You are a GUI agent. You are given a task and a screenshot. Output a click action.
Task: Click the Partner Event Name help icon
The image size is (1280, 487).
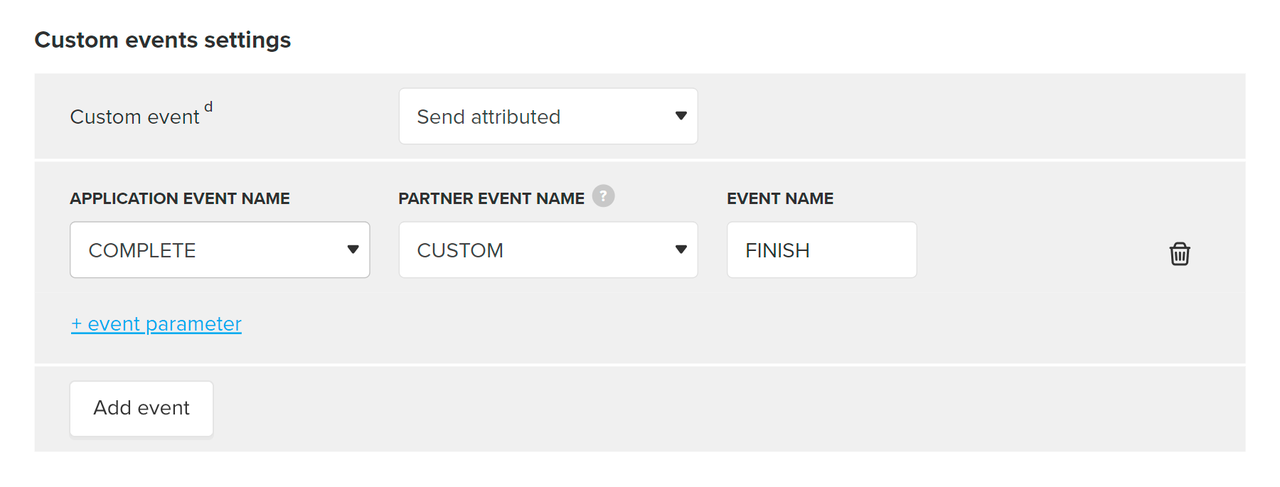[x=603, y=196]
